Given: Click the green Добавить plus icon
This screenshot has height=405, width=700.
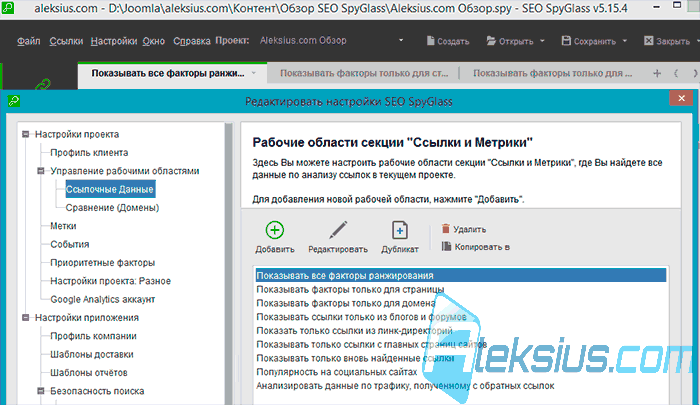Looking at the screenshot, I should click(275, 230).
